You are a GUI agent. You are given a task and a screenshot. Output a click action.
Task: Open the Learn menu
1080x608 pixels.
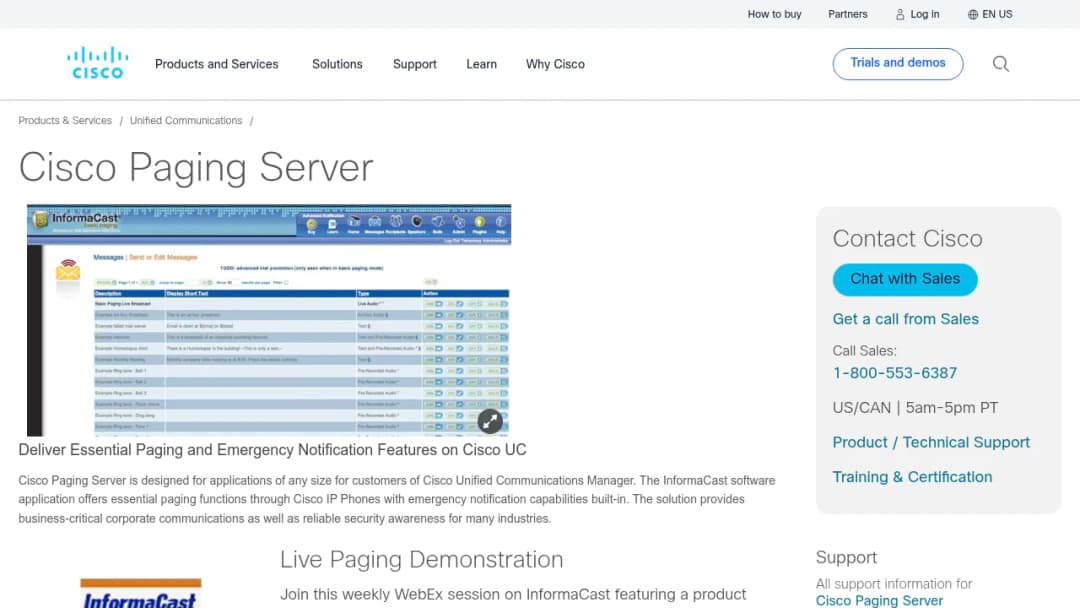click(x=481, y=64)
